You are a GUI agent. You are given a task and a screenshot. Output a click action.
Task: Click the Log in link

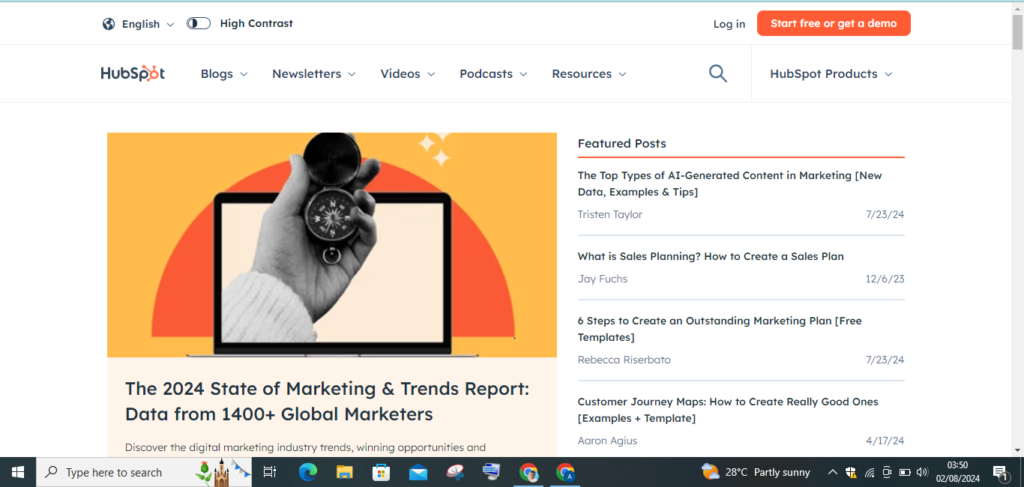729,24
